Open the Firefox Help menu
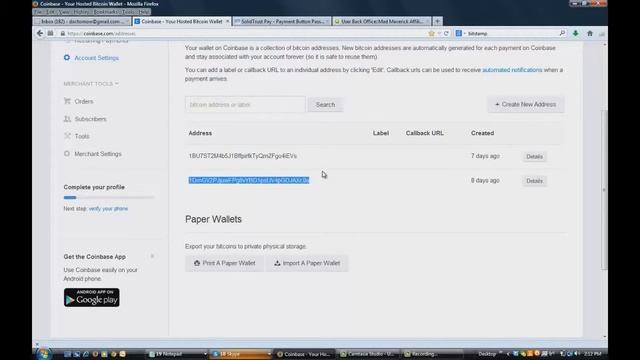The height and width of the screenshot is (360, 640). click(x=144, y=12)
